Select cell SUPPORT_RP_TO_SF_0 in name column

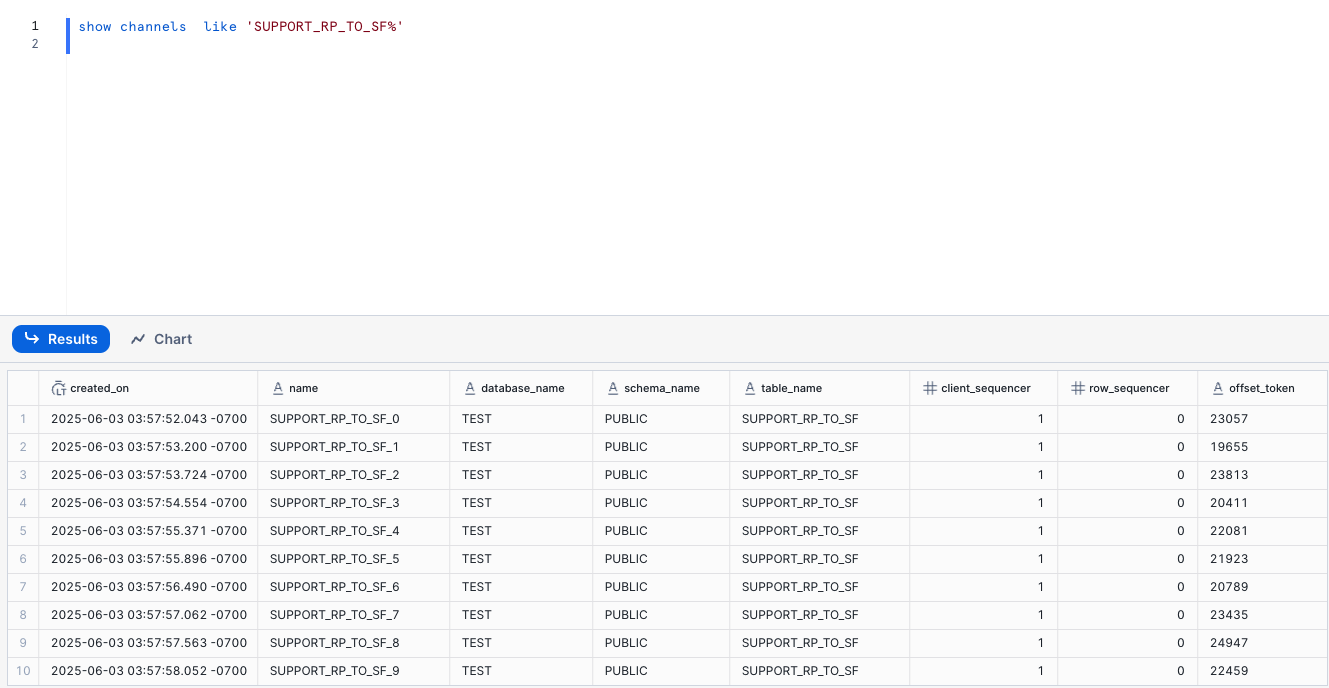[354, 419]
